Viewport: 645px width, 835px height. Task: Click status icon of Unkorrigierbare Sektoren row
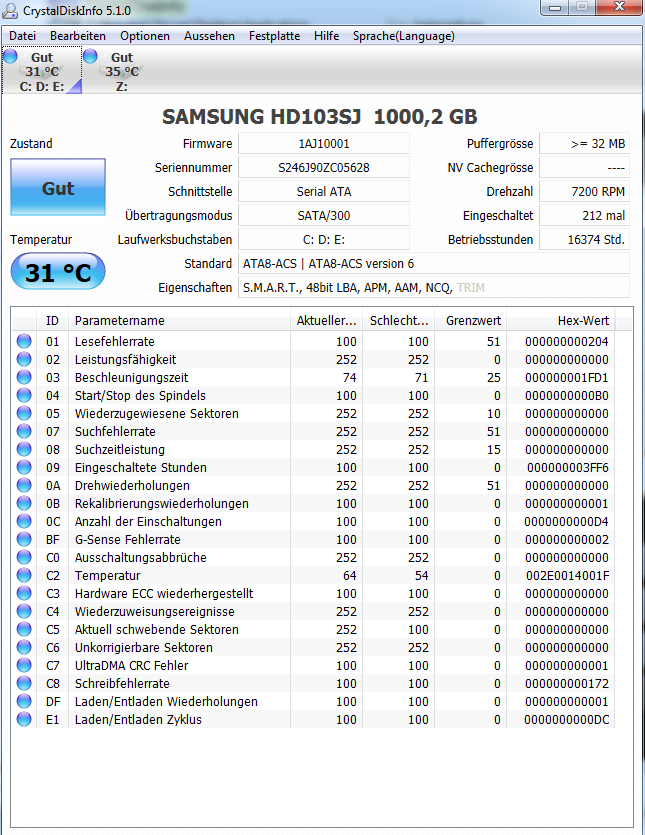[x=24, y=648]
